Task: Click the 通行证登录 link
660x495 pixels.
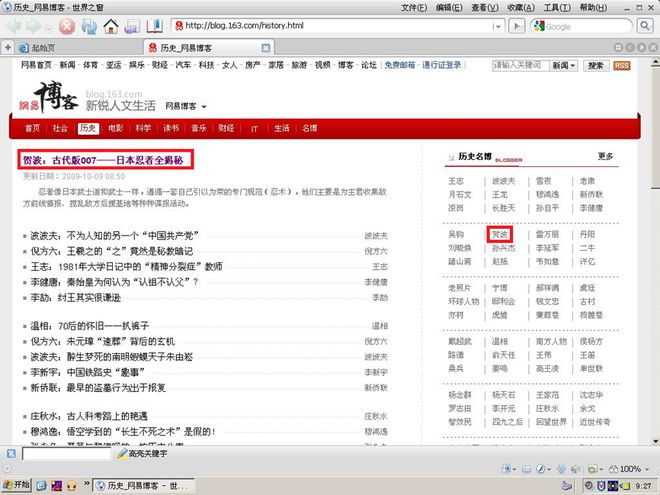Action: pyautogui.click(x=442, y=65)
